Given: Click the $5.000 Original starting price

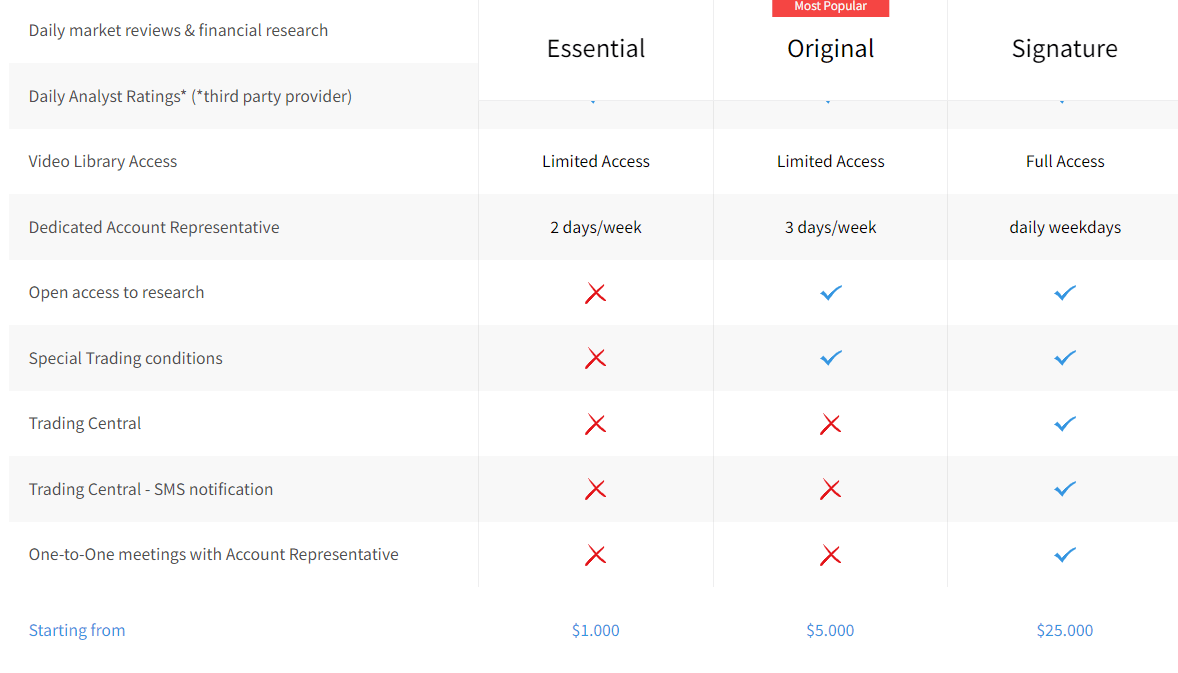Looking at the screenshot, I should (830, 630).
